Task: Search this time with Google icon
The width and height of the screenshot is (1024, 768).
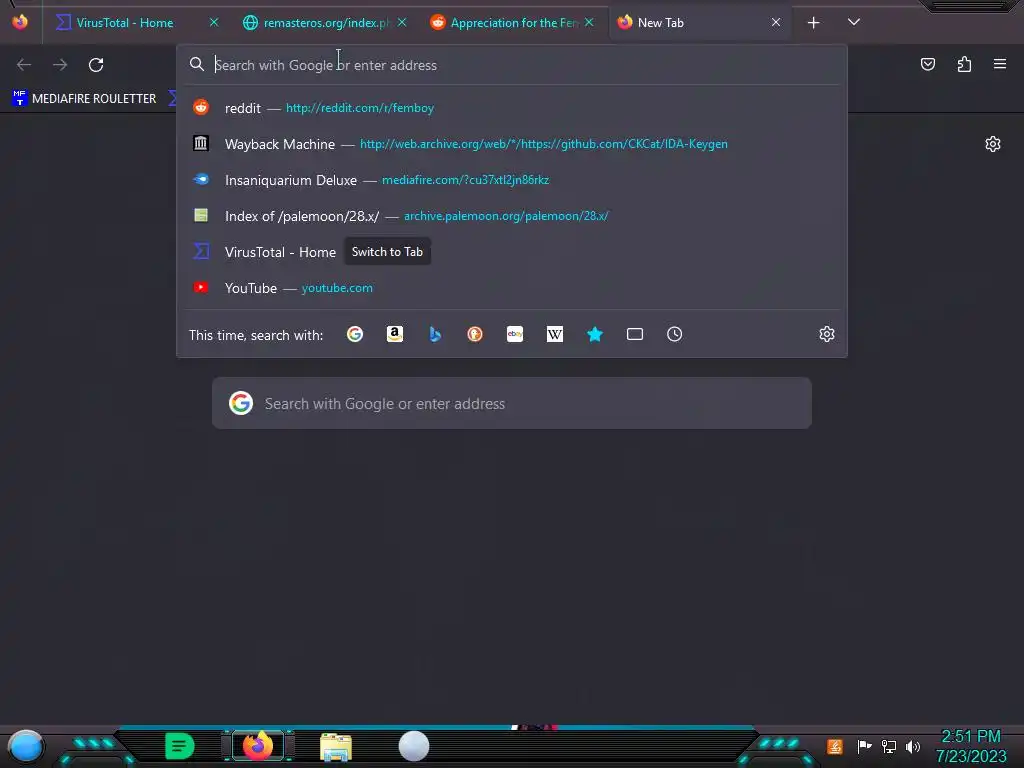Action: [355, 334]
